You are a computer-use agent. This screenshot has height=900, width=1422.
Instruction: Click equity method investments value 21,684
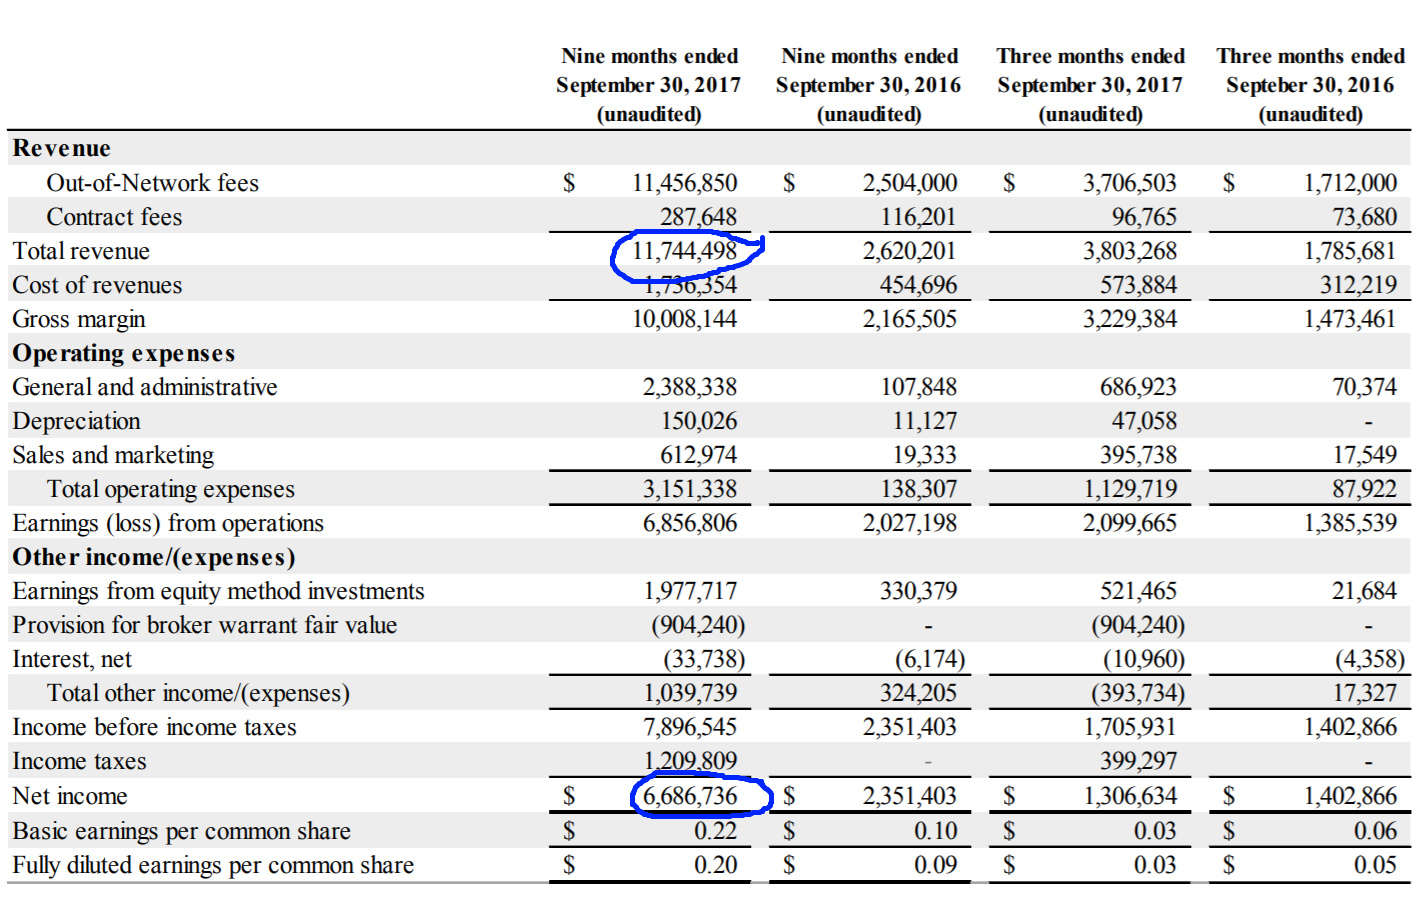tap(1364, 591)
